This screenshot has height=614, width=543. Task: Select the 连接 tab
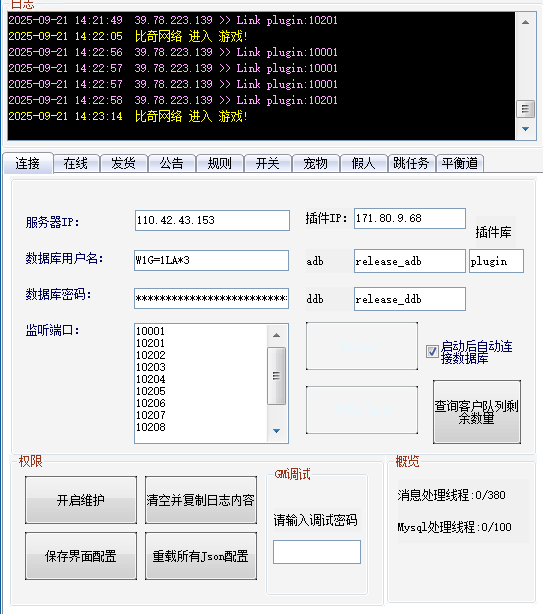28,163
